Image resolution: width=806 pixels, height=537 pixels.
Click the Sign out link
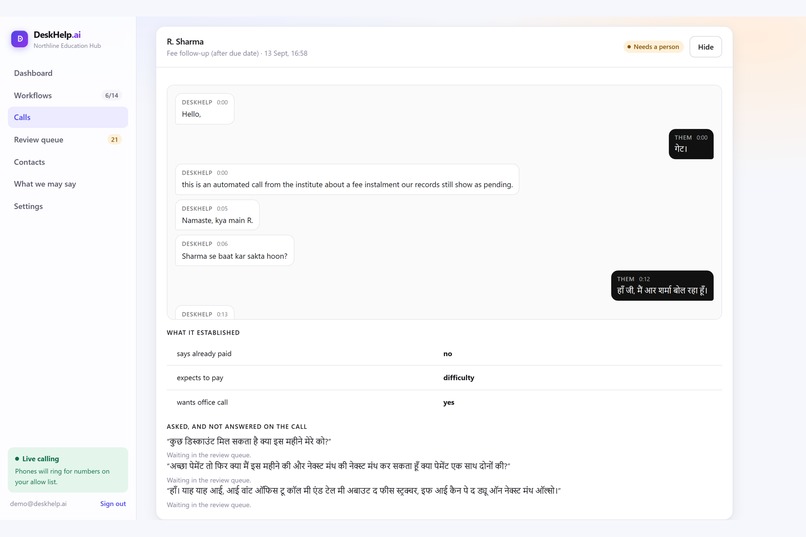113,504
